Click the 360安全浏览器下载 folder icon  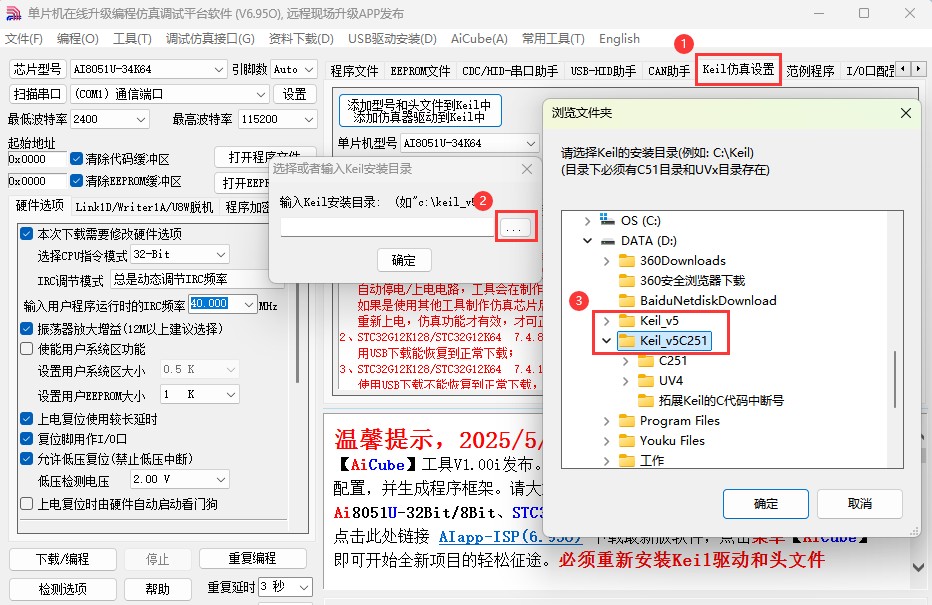(x=627, y=281)
